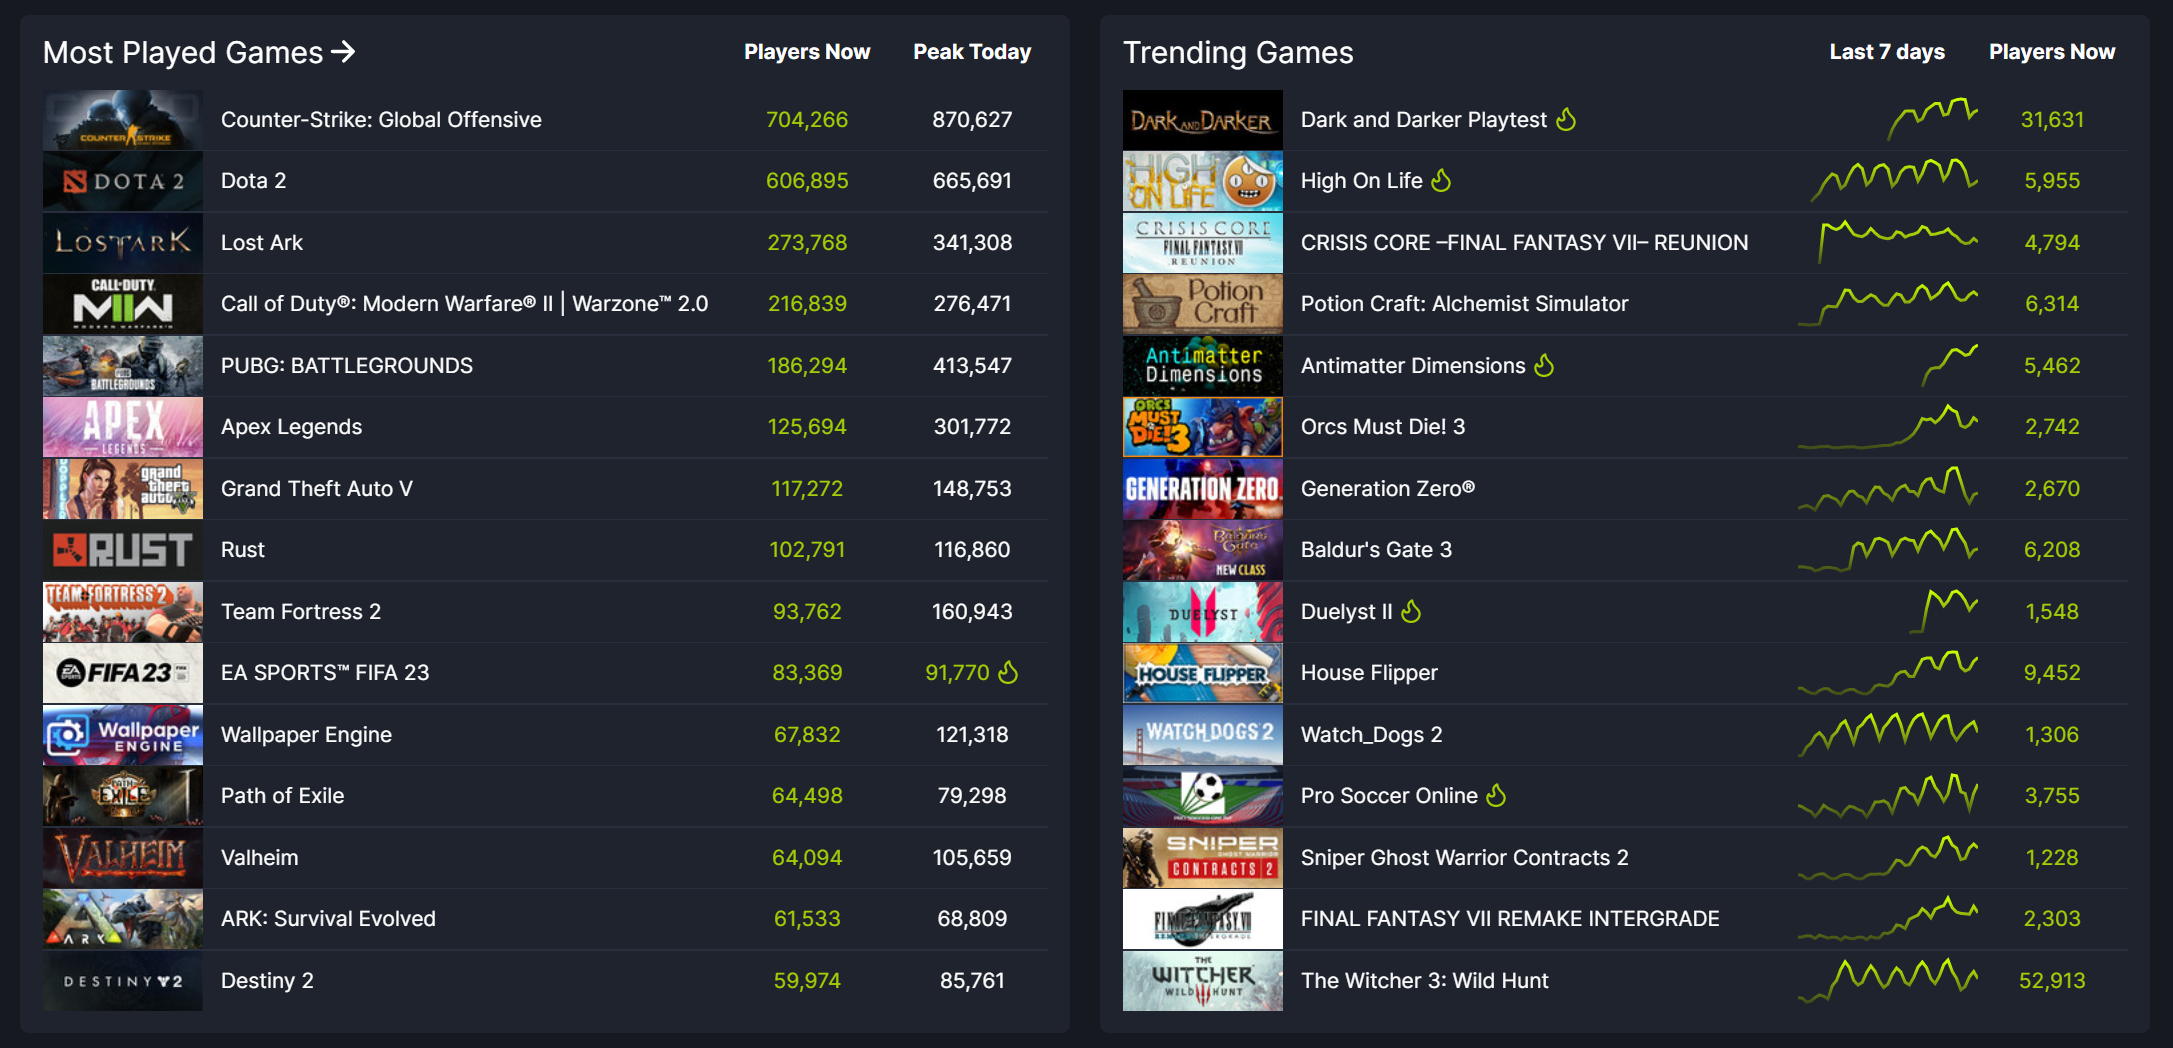Click the Witcher 3 cover thumbnail
Viewport: 2173px width, 1048px height.
pyautogui.click(x=1203, y=981)
